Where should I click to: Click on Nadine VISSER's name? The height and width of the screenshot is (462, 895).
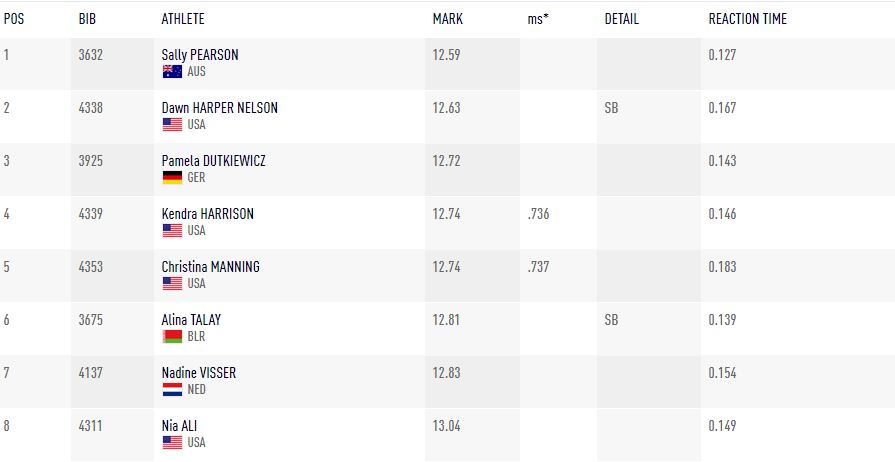199,373
